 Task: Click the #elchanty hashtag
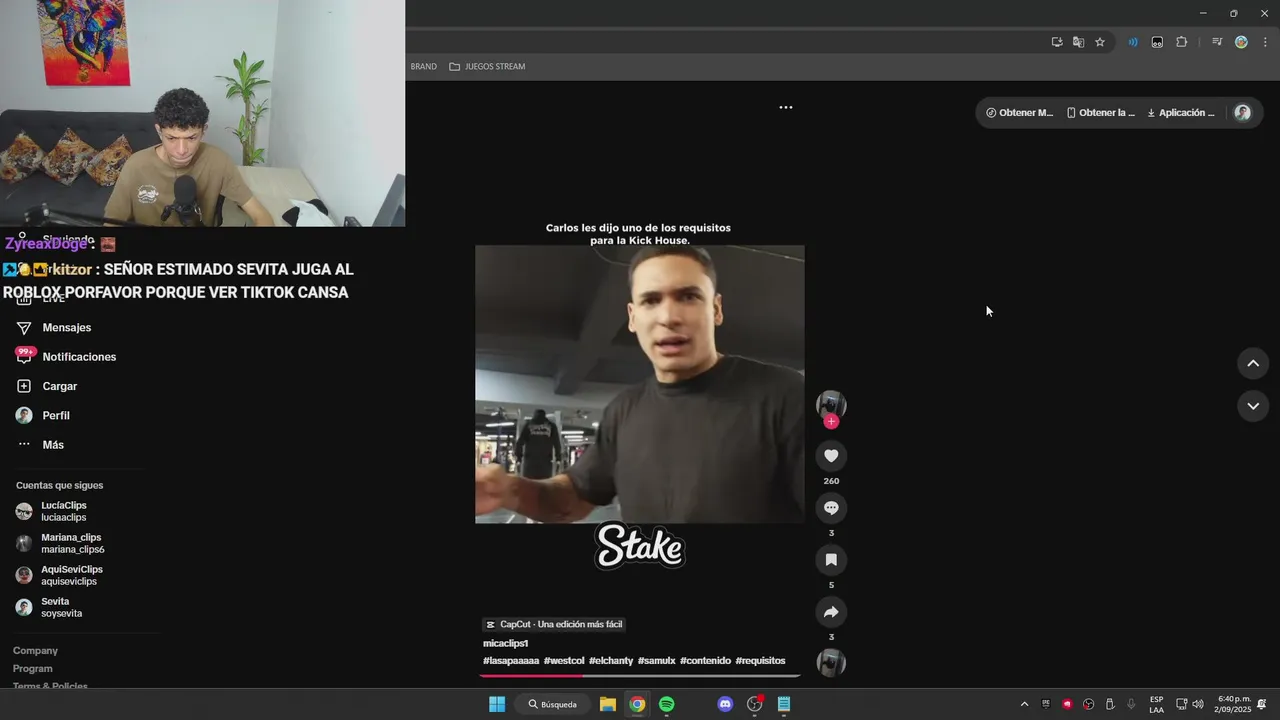[611, 661]
